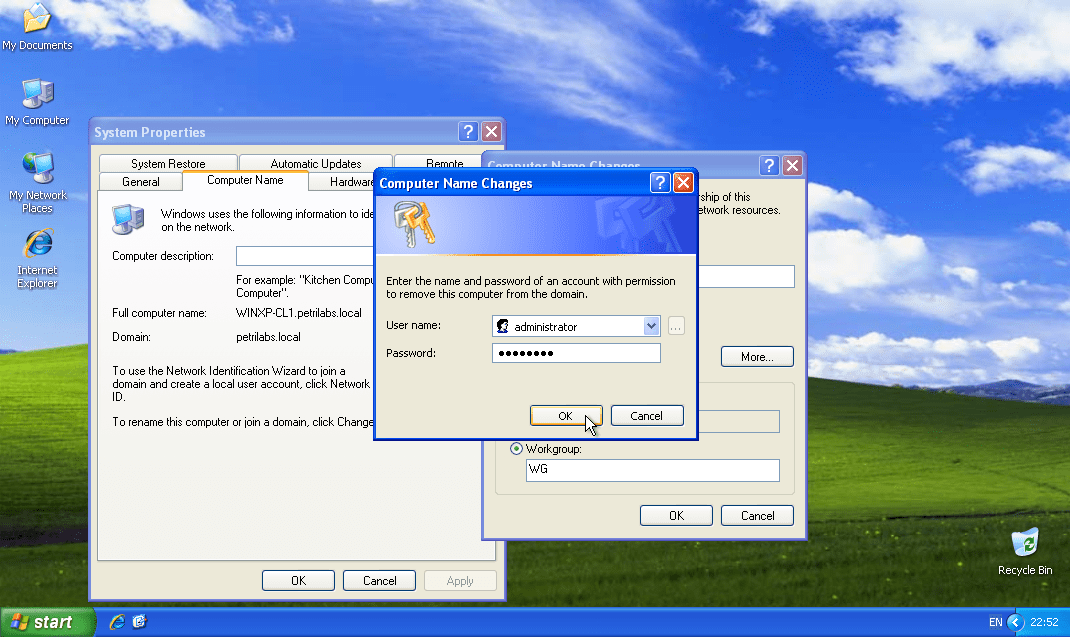
Task: Launch Internet Explorer from the quick launch bar
Action: [x=117, y=621]
